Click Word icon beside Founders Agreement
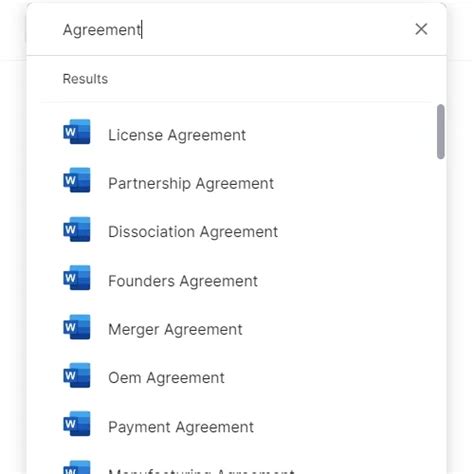Image resolution: width=474 pixels, height=474 pixels. pyautogui.click(x=77, y=278)
